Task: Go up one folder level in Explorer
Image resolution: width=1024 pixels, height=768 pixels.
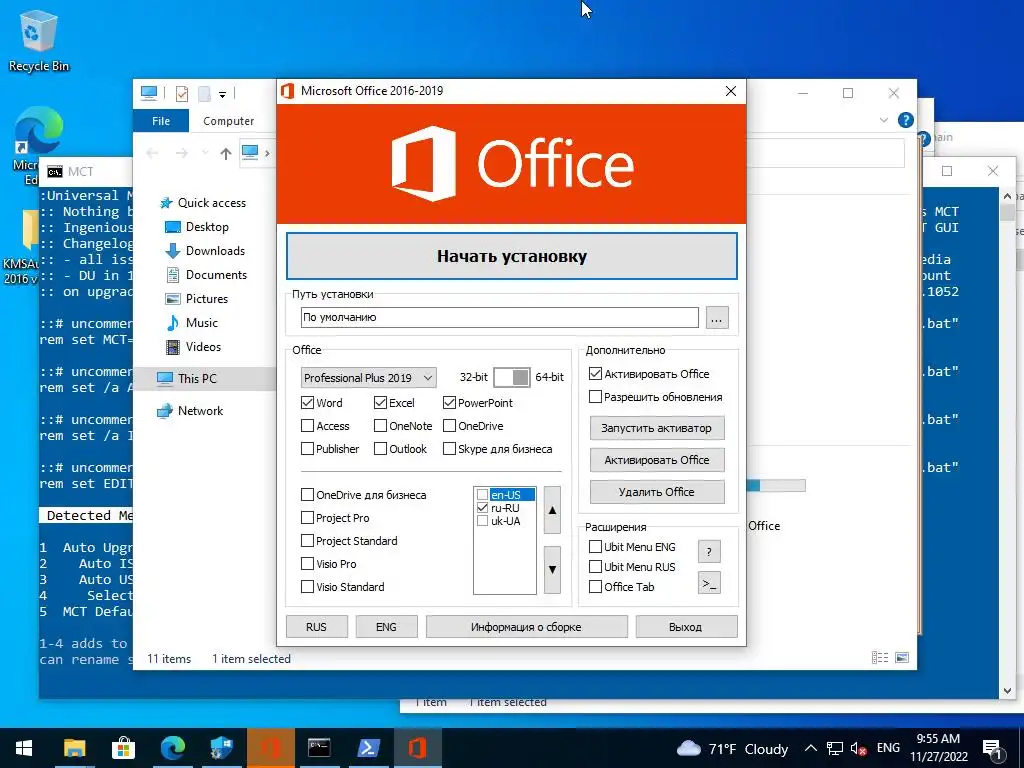Action: pyautogui.click(x=225, y=153)
